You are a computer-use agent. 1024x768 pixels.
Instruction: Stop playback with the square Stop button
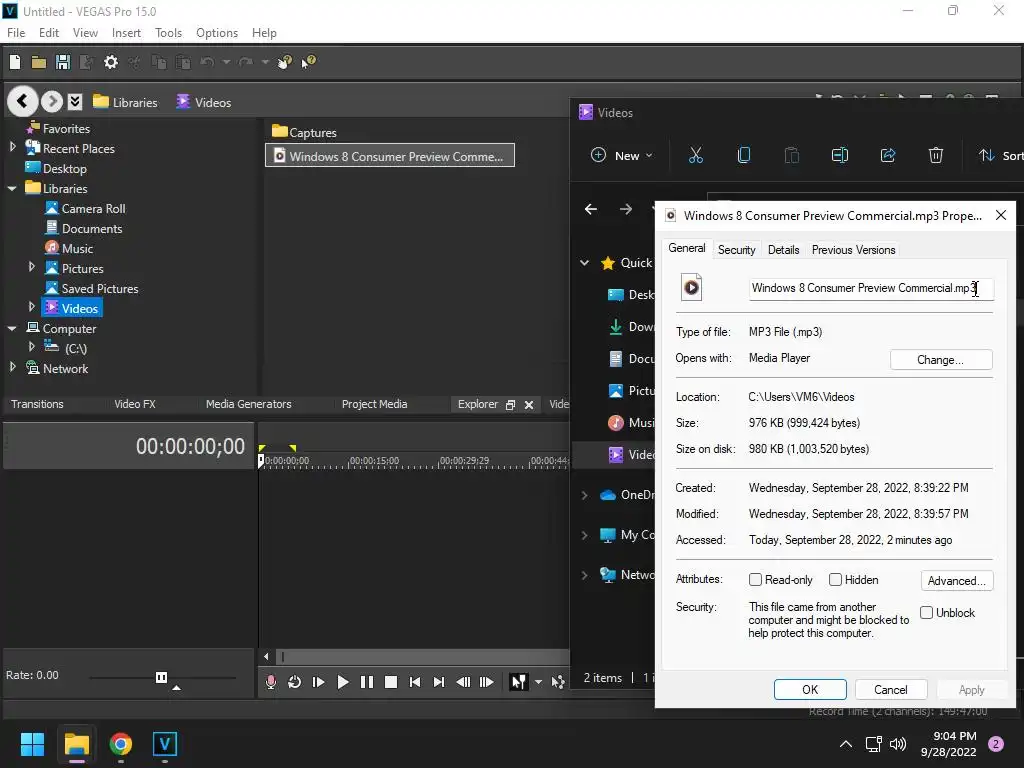click(x=391, y=682)
